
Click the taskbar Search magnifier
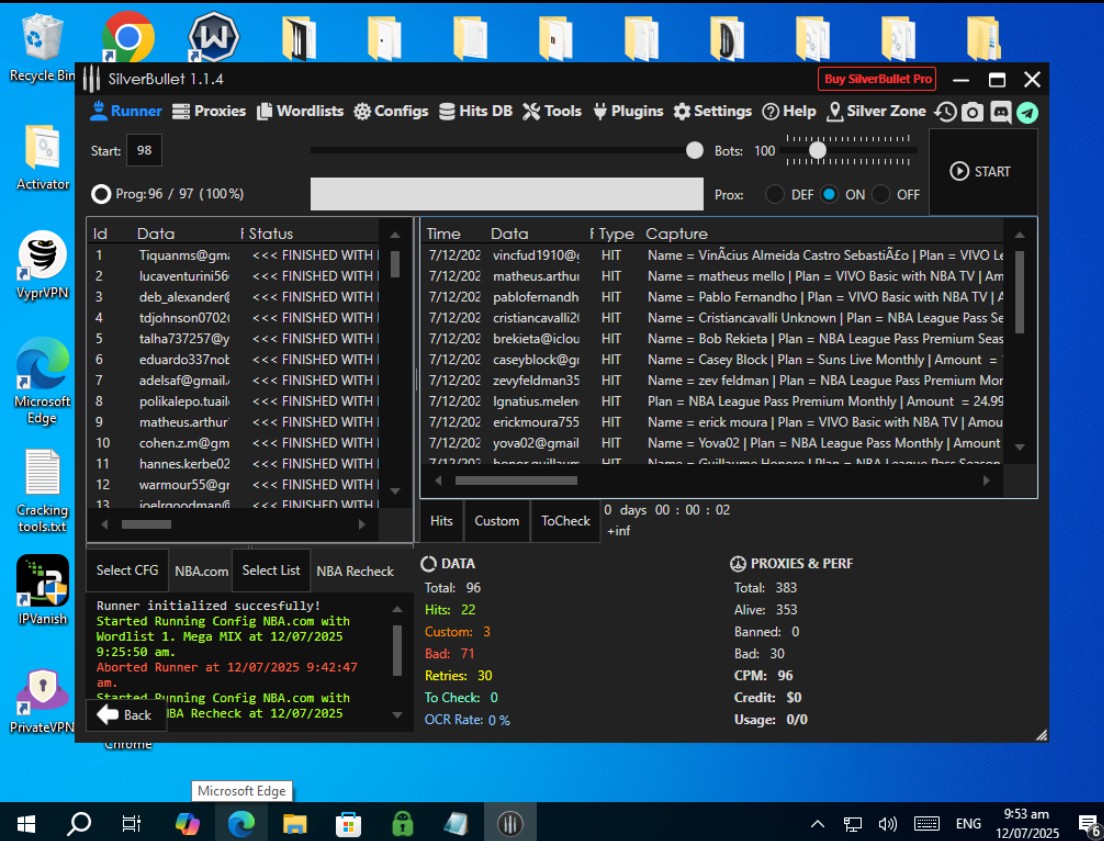(x=79, y=823)
